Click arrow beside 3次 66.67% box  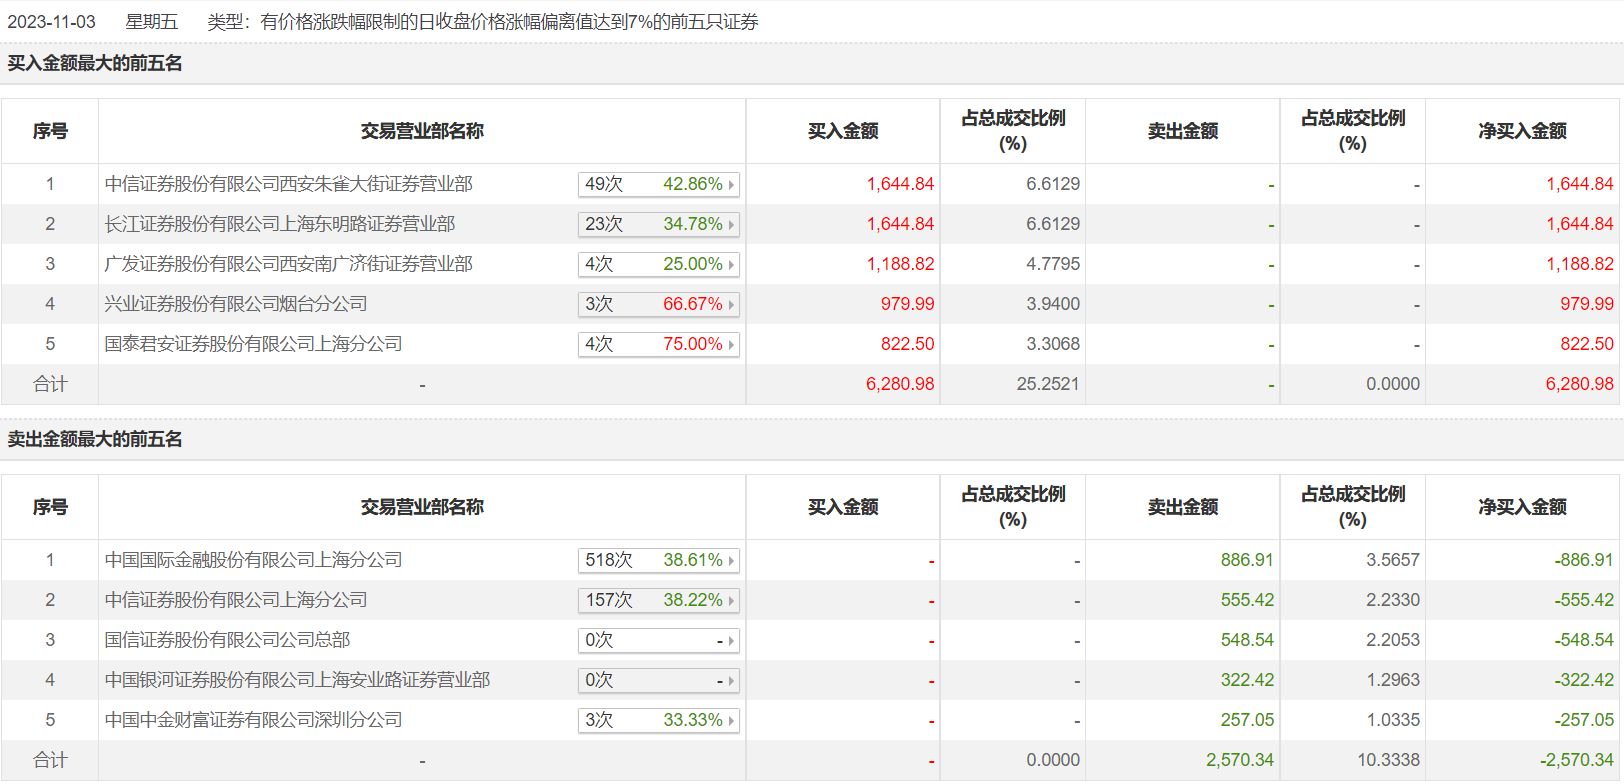click(731, 305)
